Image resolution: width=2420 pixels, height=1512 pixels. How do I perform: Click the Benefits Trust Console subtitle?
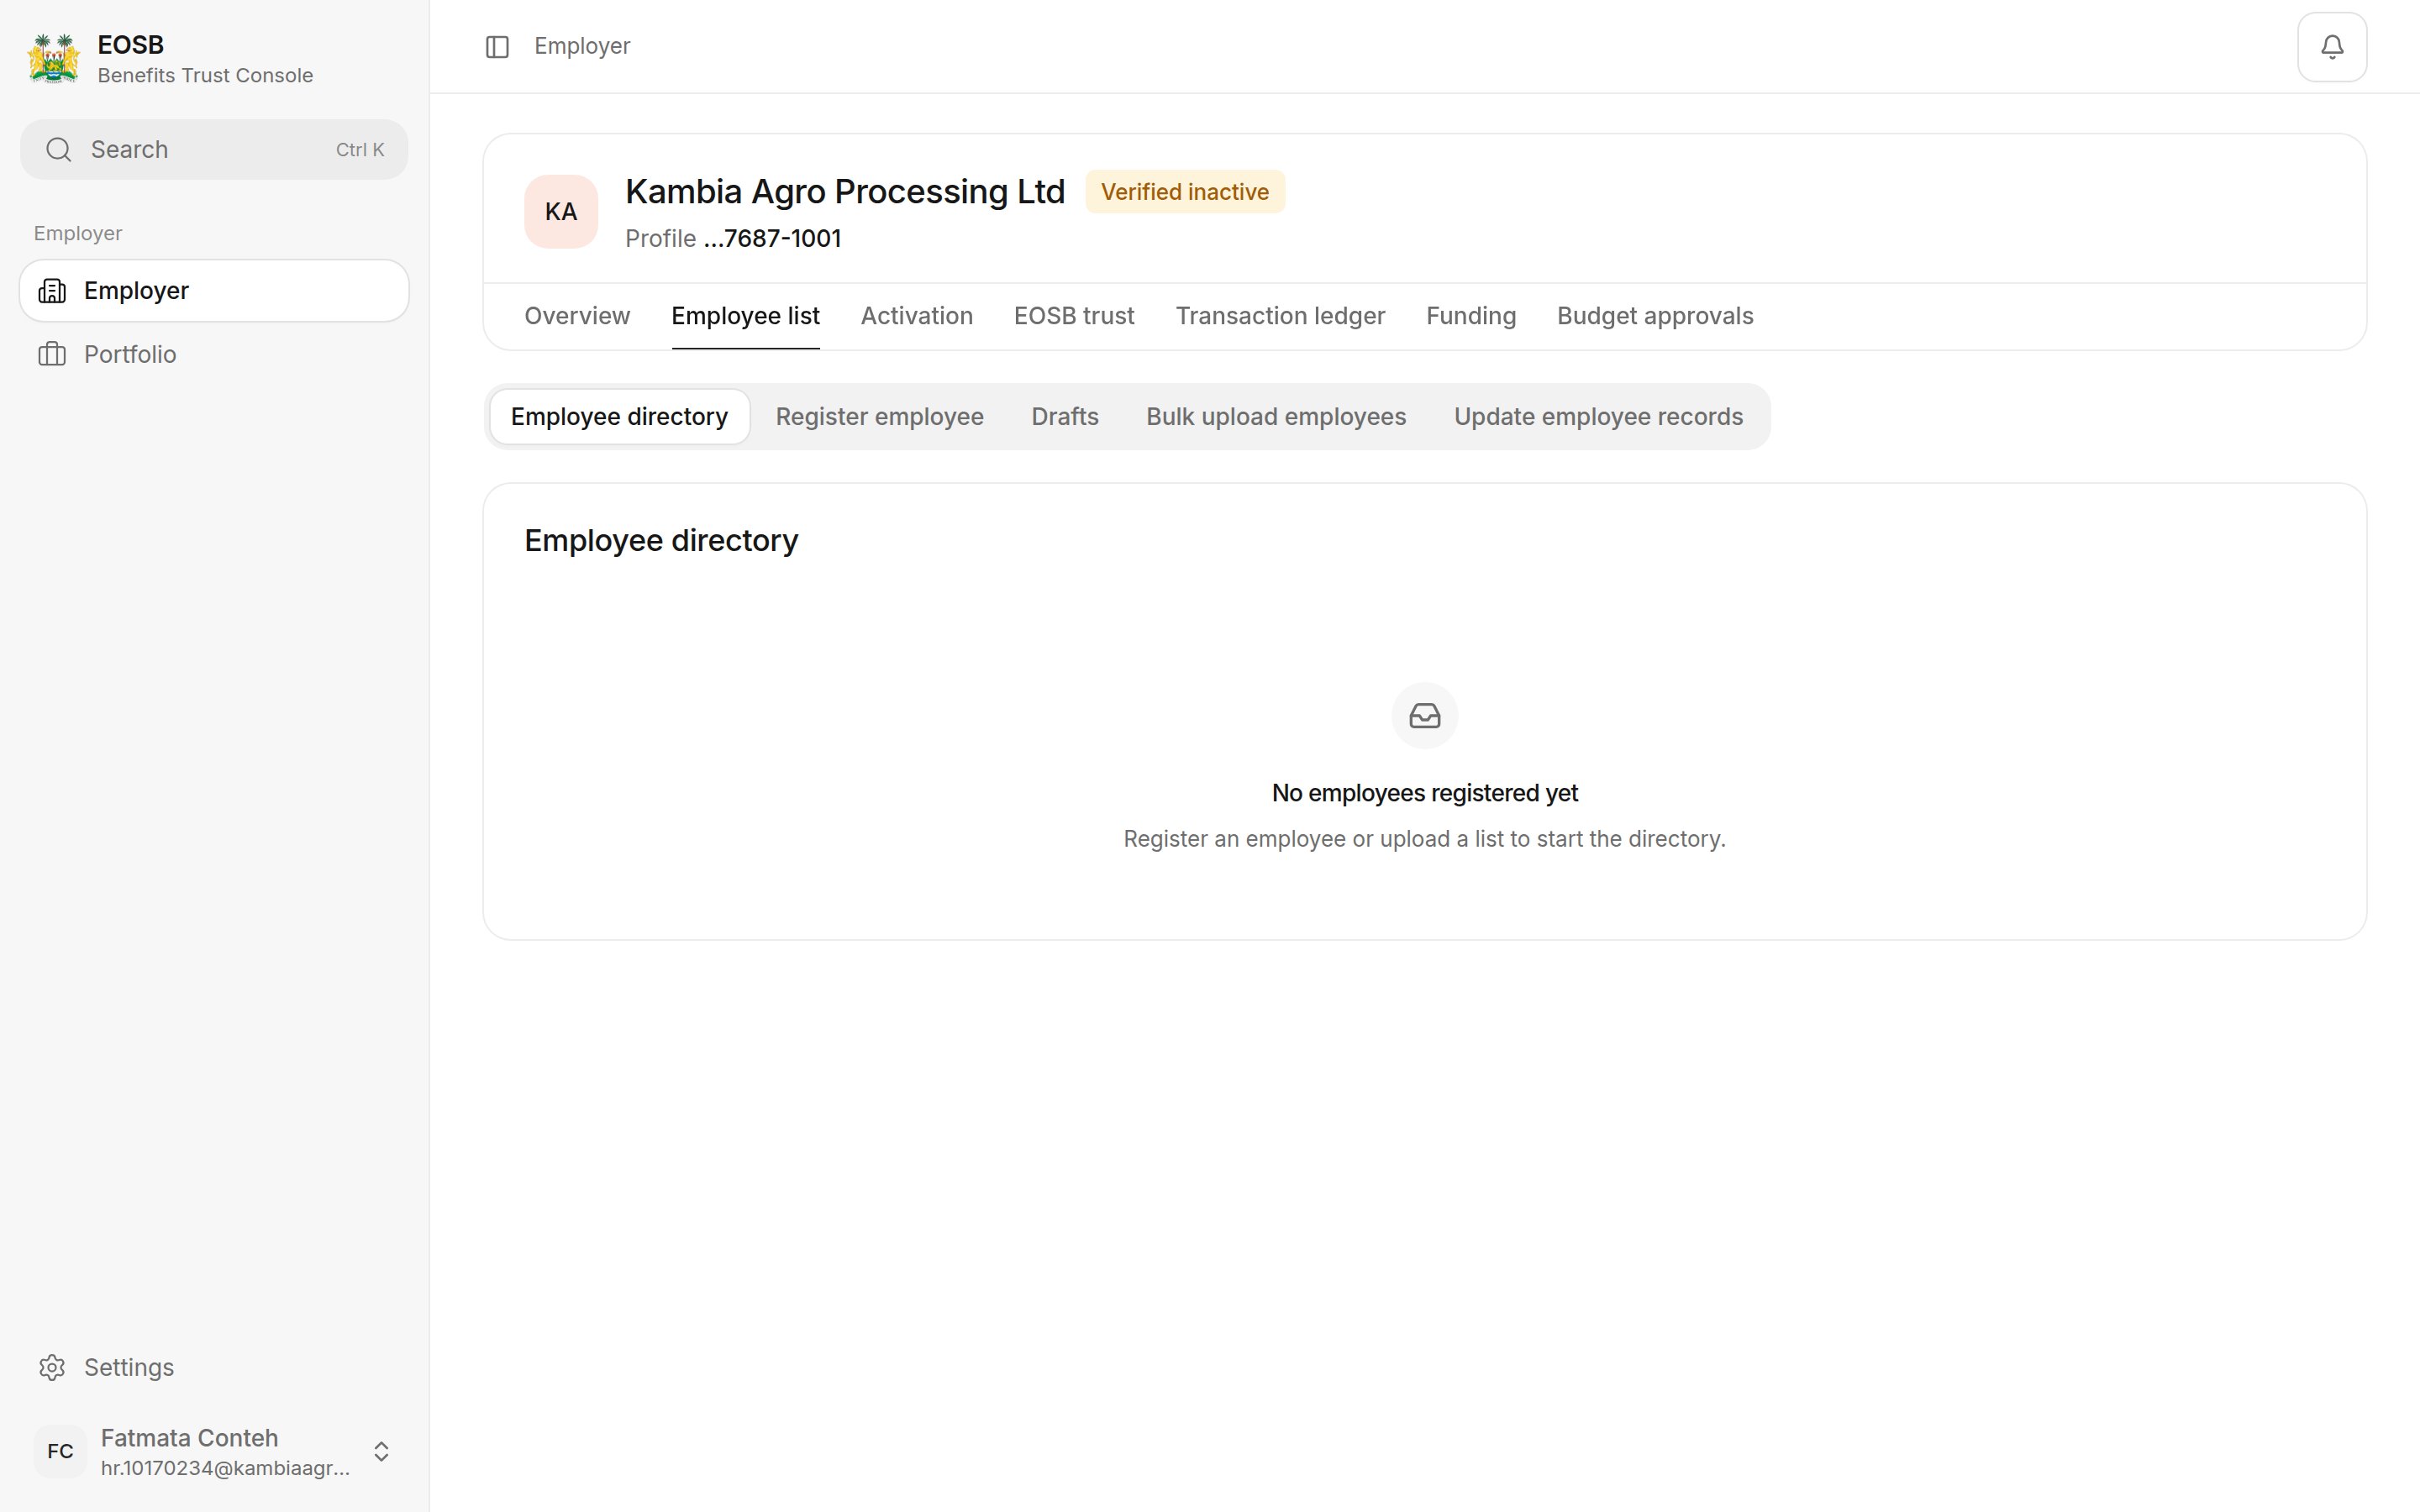pos(205,76)
